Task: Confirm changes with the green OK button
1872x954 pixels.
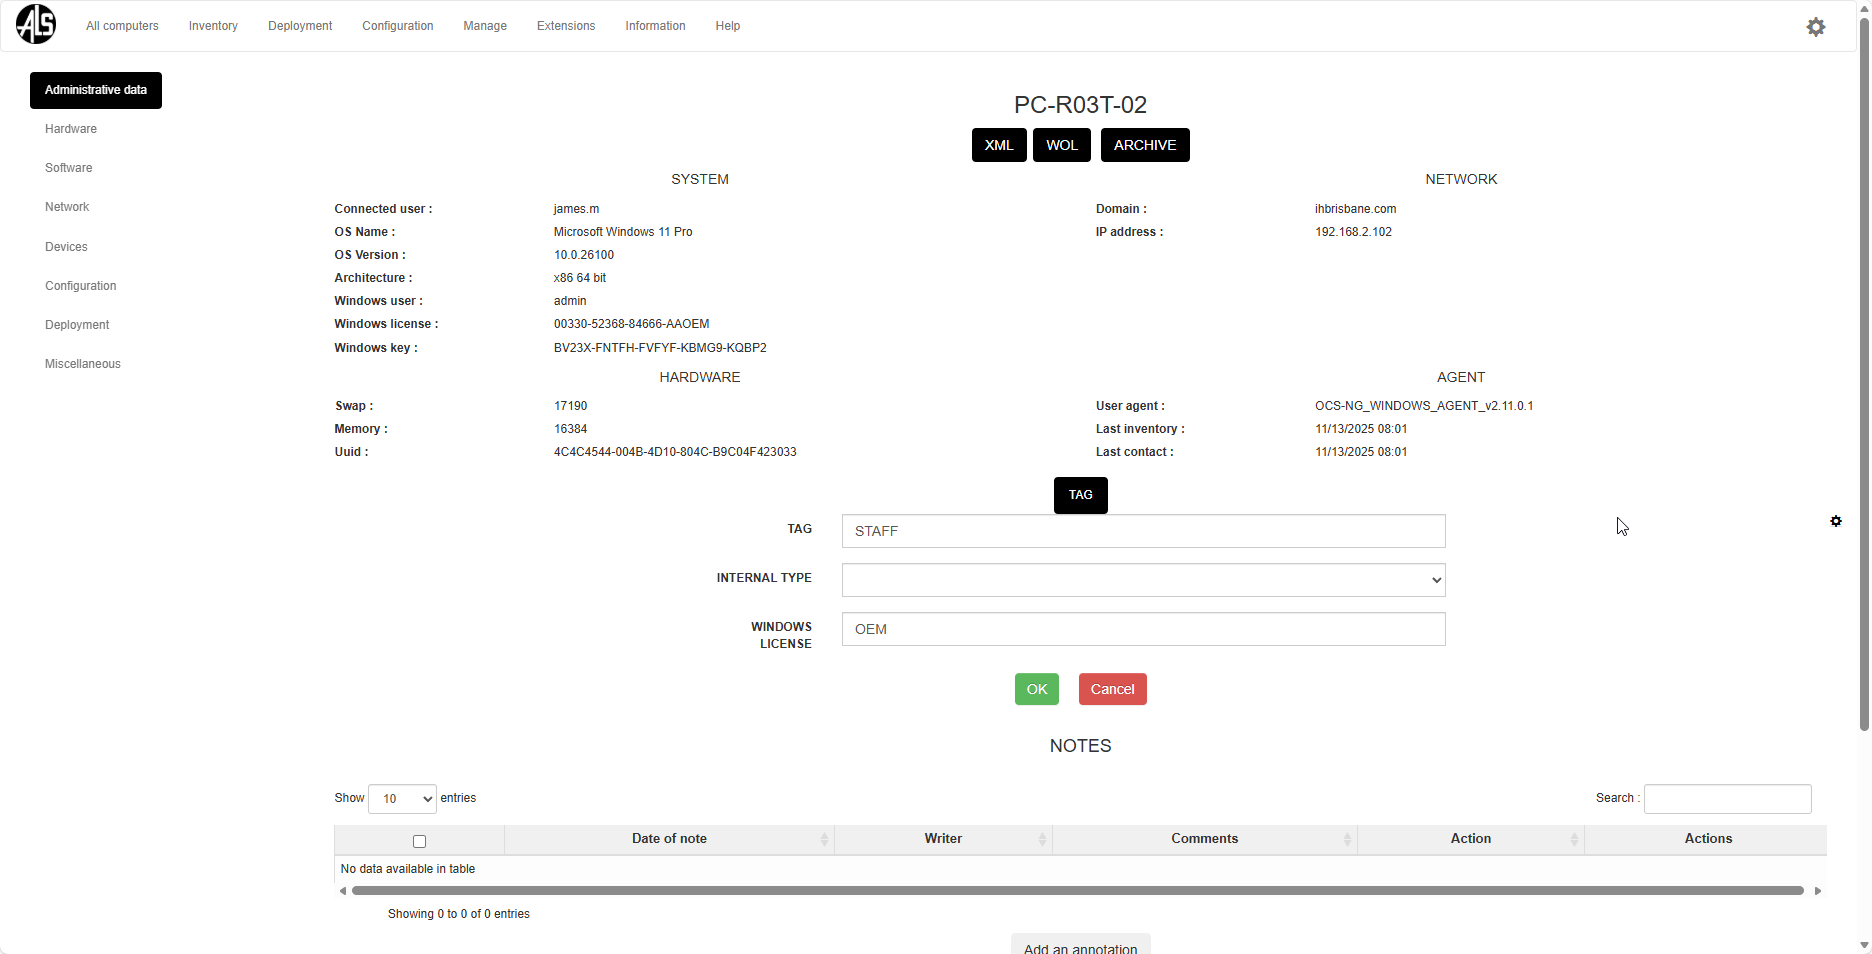Action: [x=1036, y=689]
